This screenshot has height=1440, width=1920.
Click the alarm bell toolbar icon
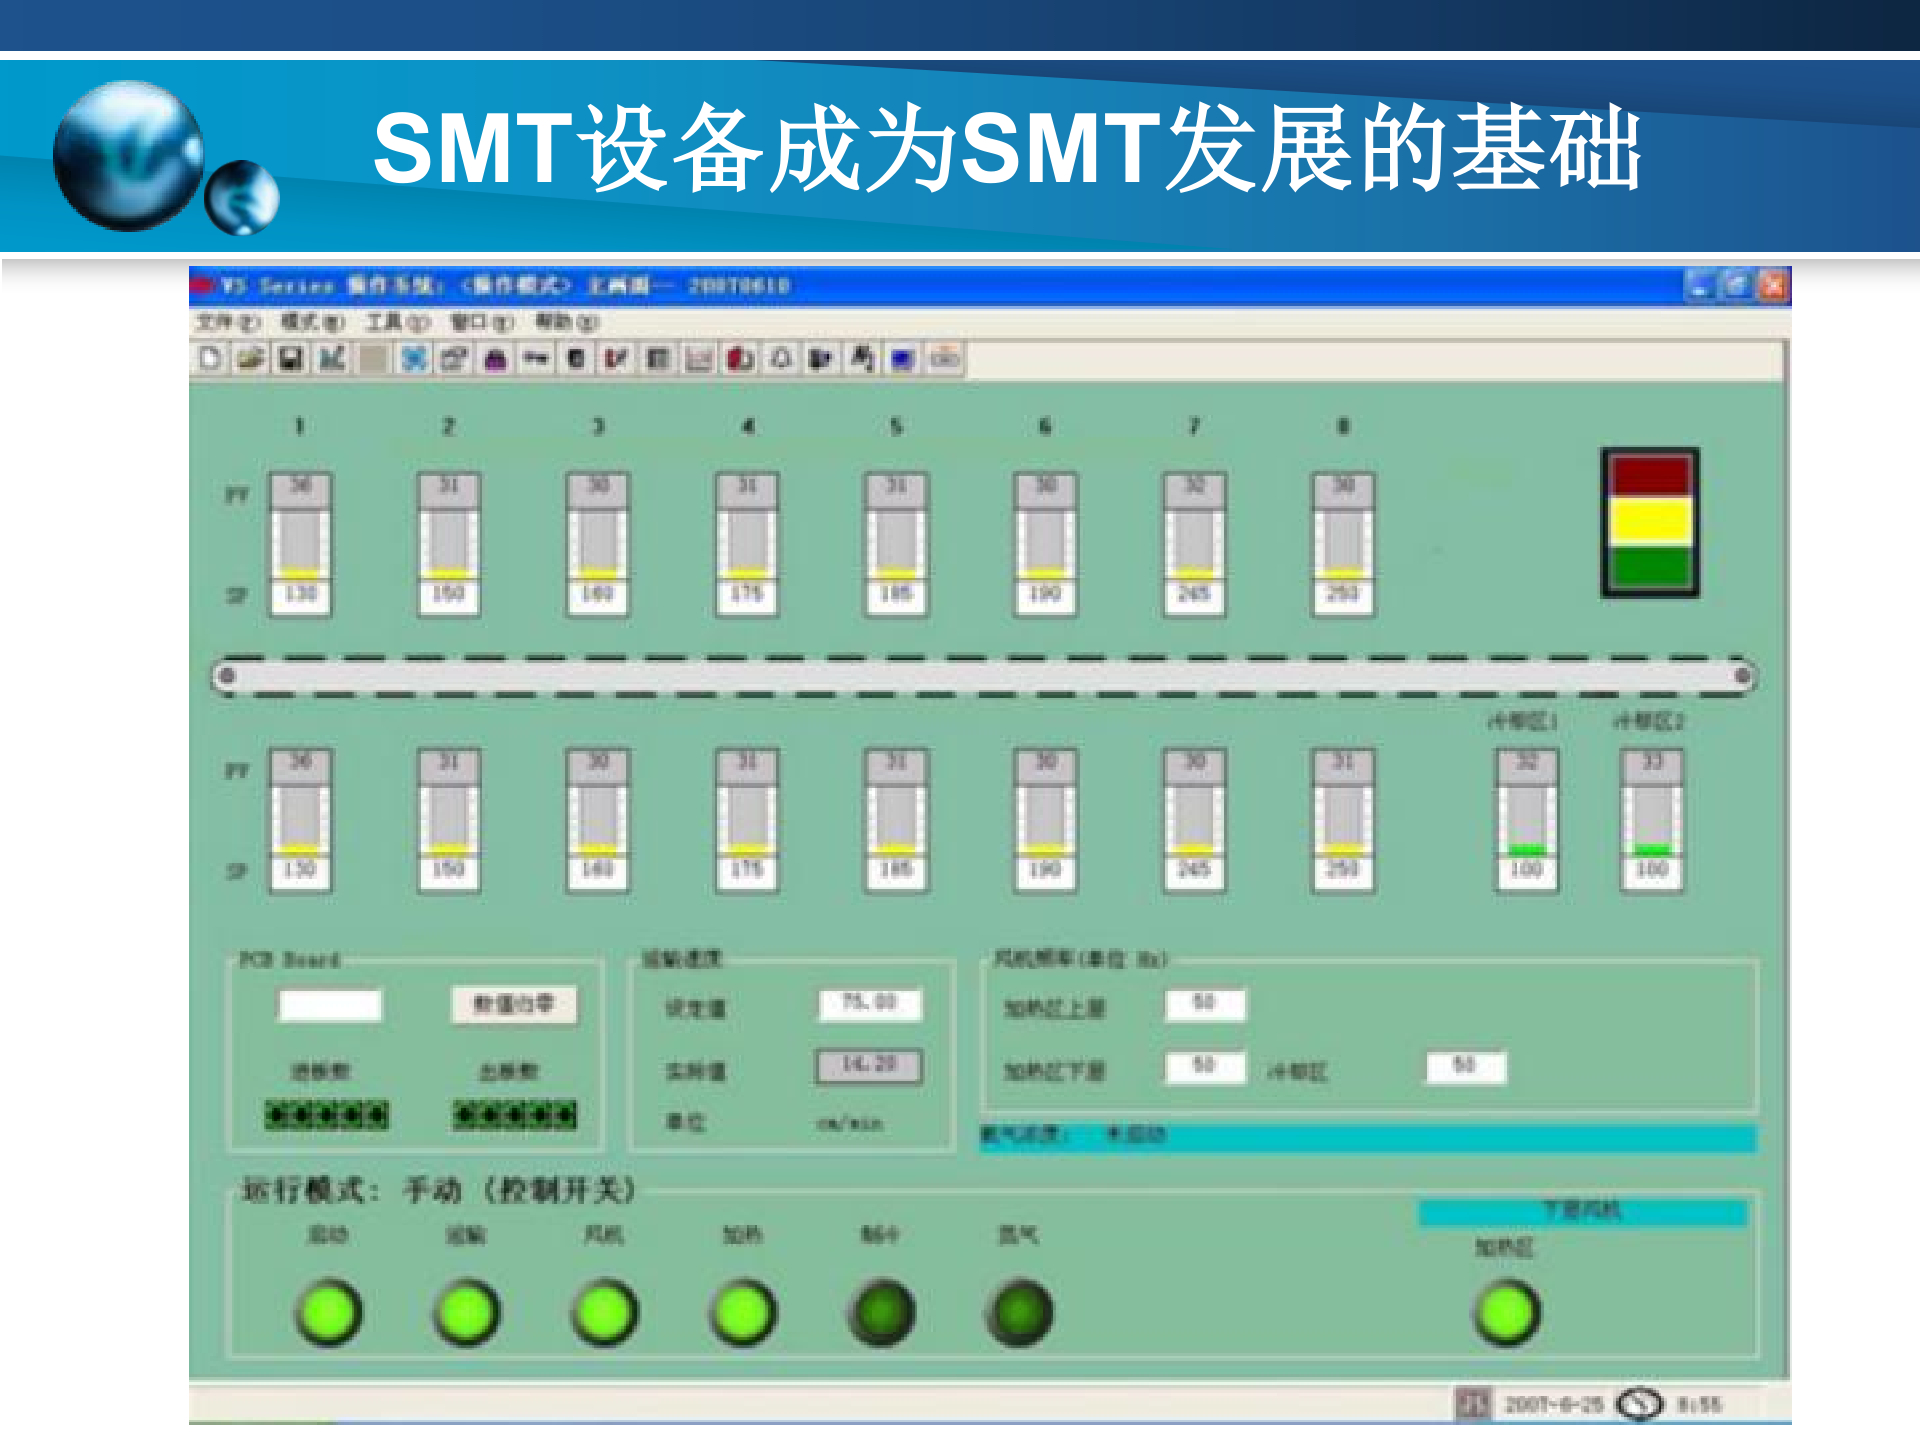click(x=781, y=362)
